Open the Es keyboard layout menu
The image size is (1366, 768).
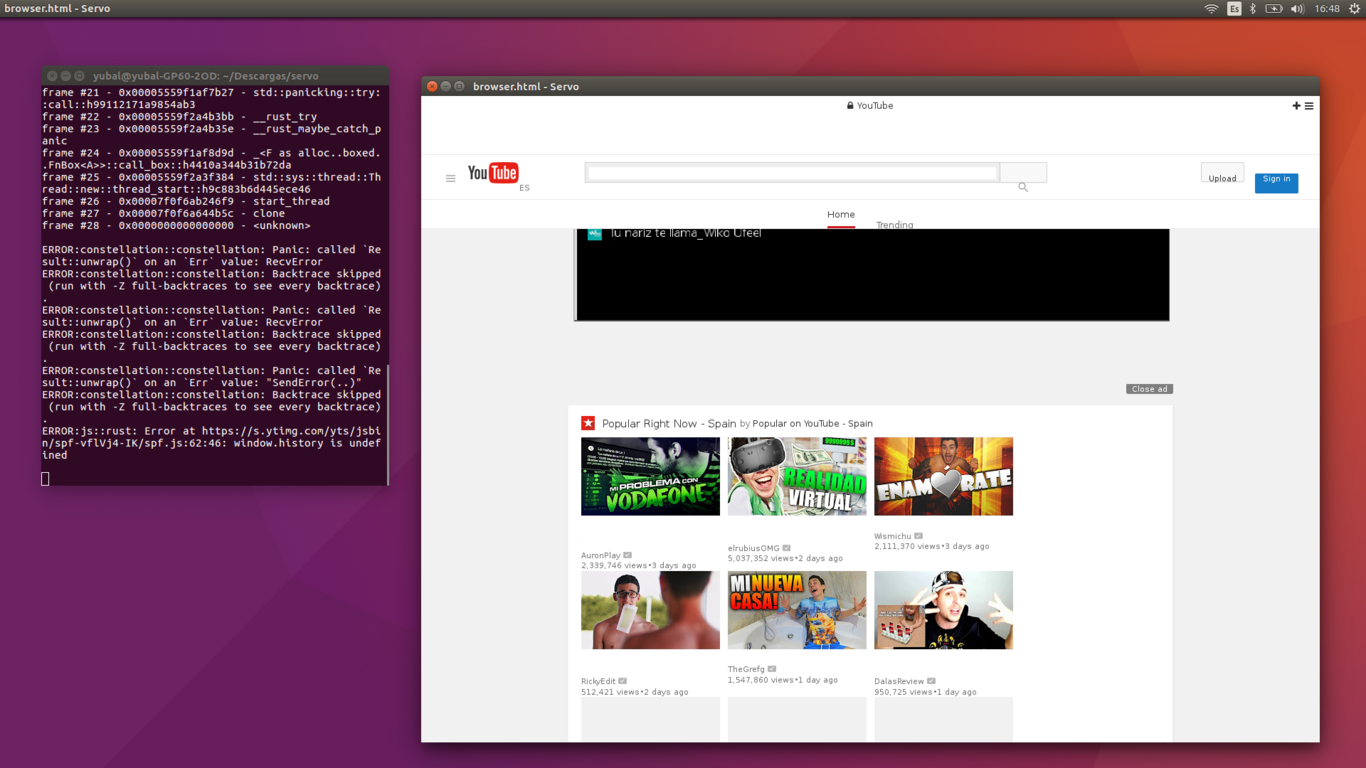tap(1234, 8)
